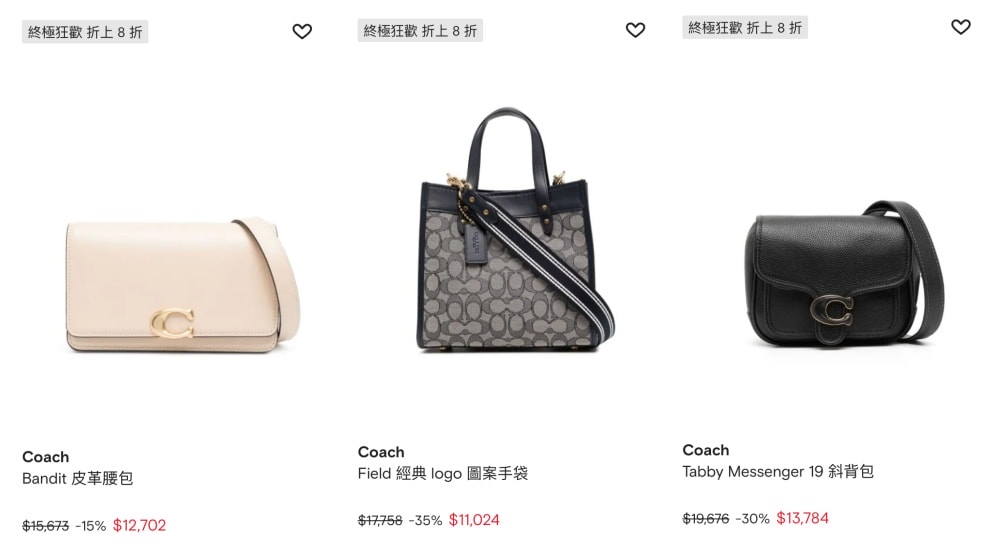Click the promo badge on the Bandit bag
Viewport: 1000px width, 550px height.
[x=85, y=32]
